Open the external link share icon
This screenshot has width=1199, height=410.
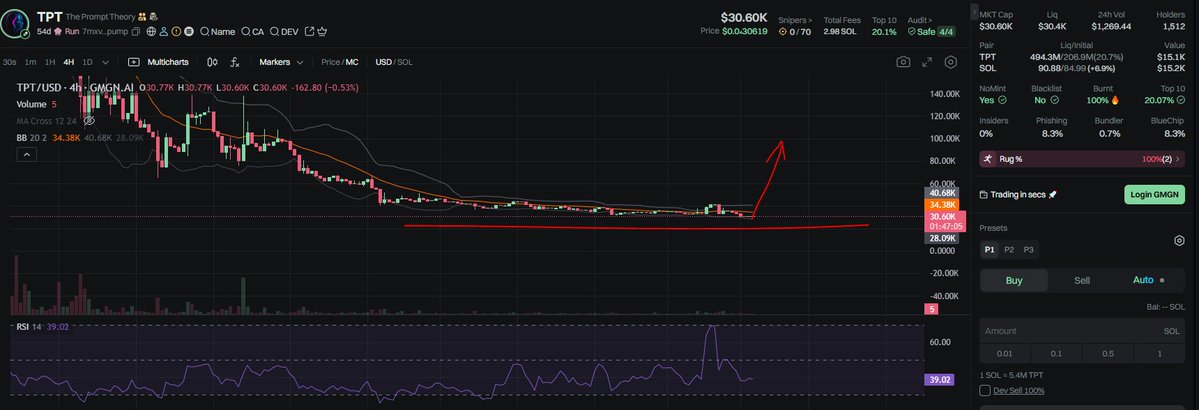click(310, 31)
